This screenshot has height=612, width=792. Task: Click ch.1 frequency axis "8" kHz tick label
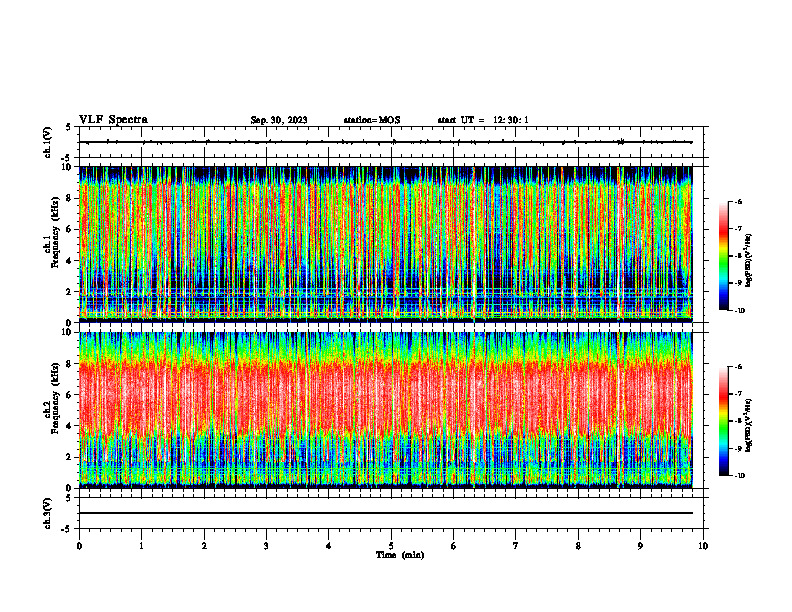pos(70,198)
